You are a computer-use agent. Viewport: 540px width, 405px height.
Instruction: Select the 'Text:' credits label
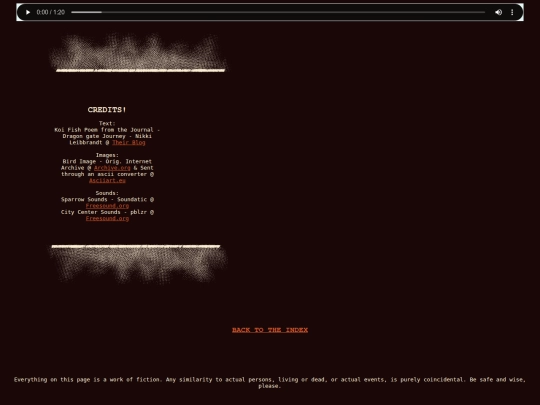107,123
